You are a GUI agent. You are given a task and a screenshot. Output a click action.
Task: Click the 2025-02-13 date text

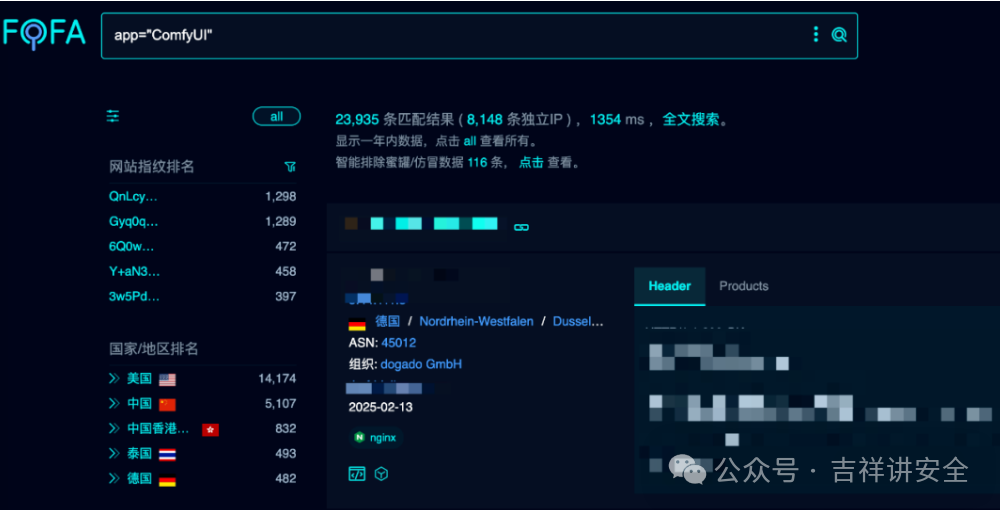381,407
